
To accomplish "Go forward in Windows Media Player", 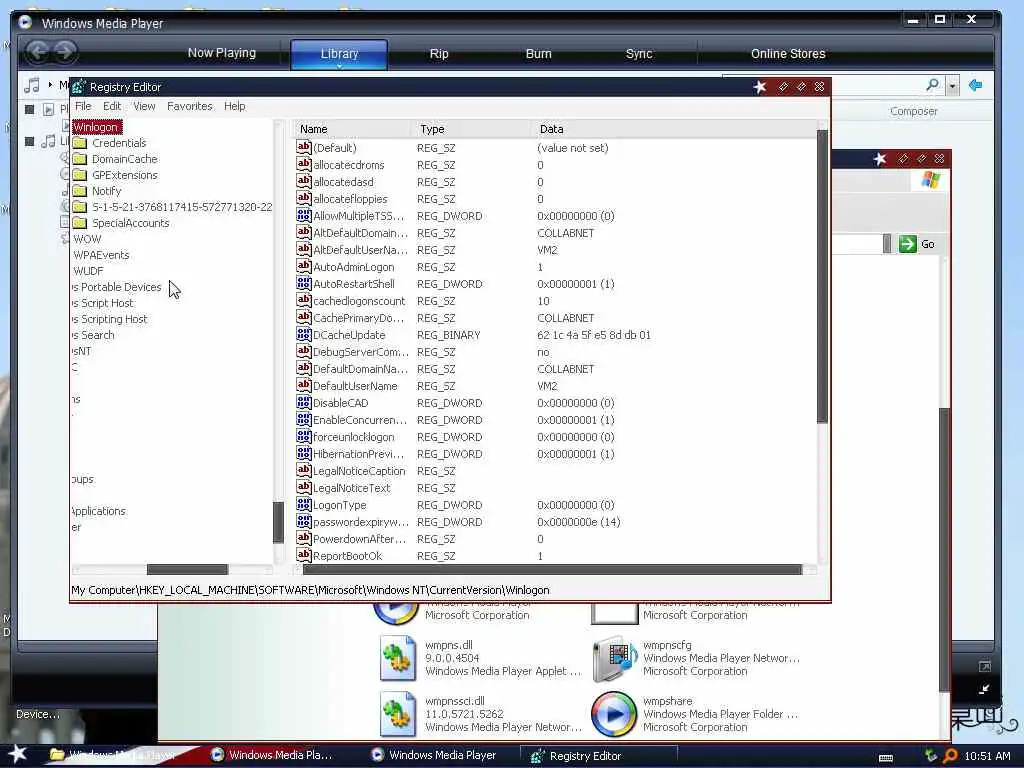I will (x=65, y=51).
